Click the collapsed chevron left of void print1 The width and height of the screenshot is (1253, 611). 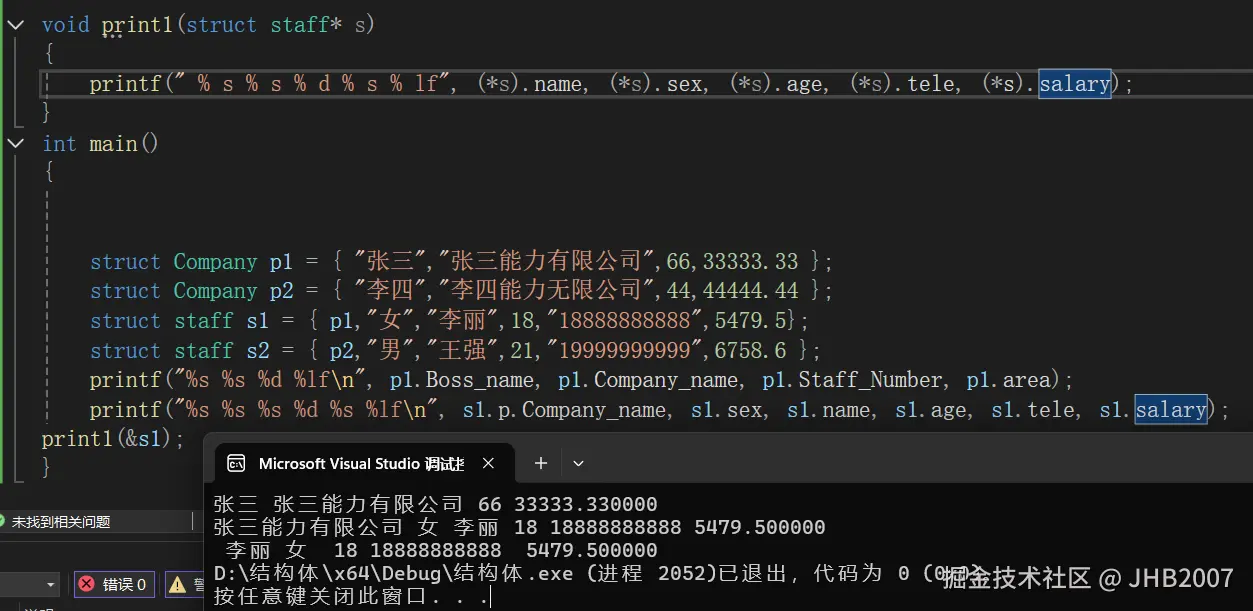[14, 24]
